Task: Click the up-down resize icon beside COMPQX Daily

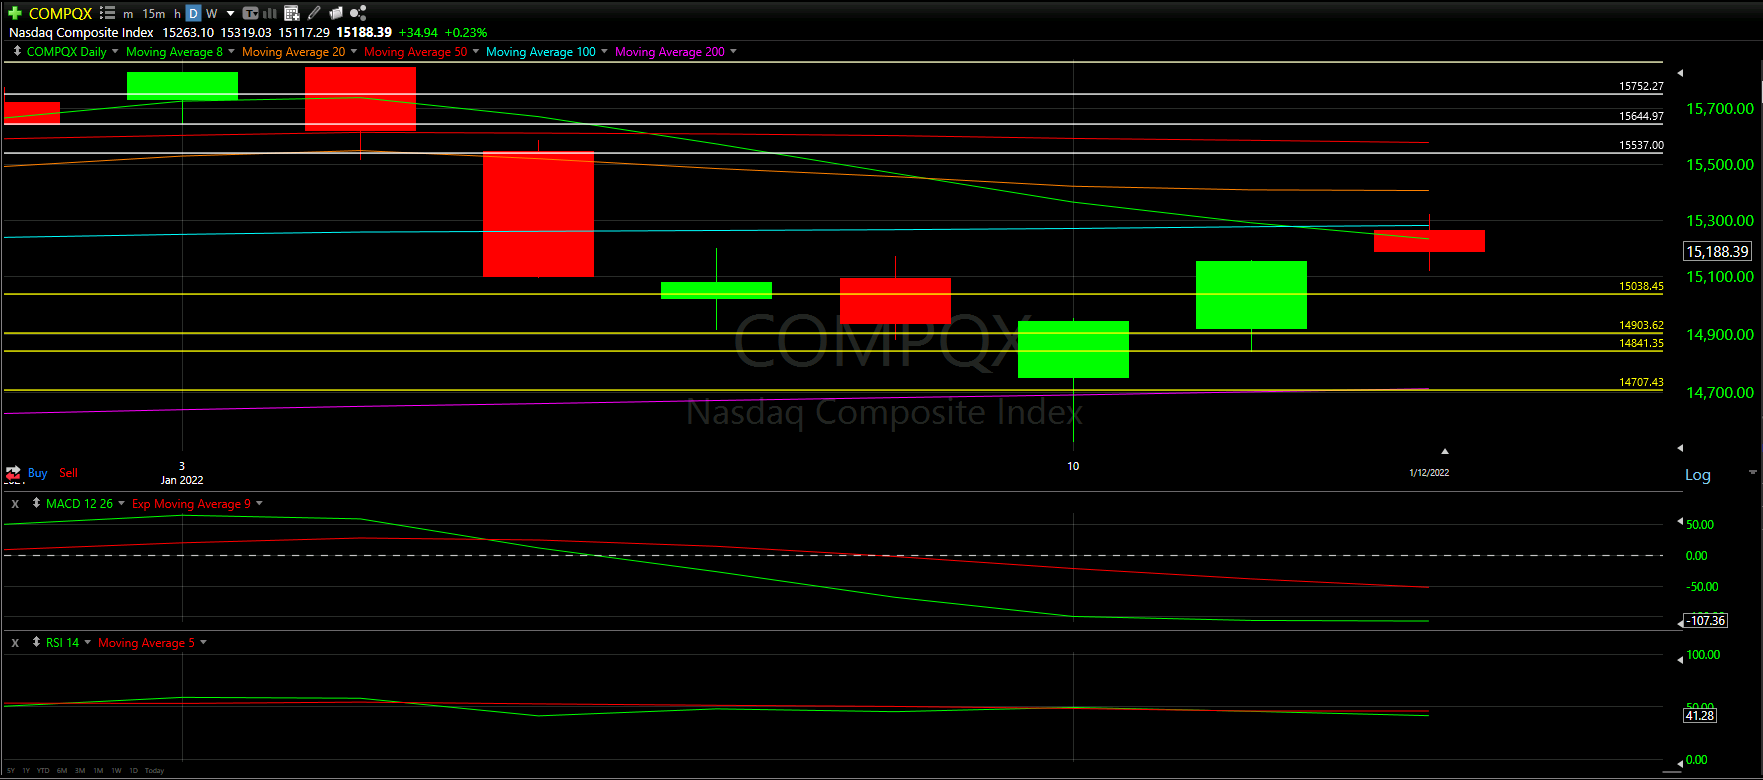Action: click(17, 51)
